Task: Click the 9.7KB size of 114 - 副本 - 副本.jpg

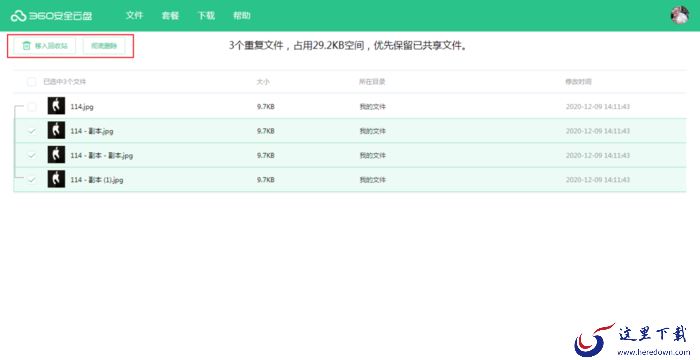Action: (266, 155)
